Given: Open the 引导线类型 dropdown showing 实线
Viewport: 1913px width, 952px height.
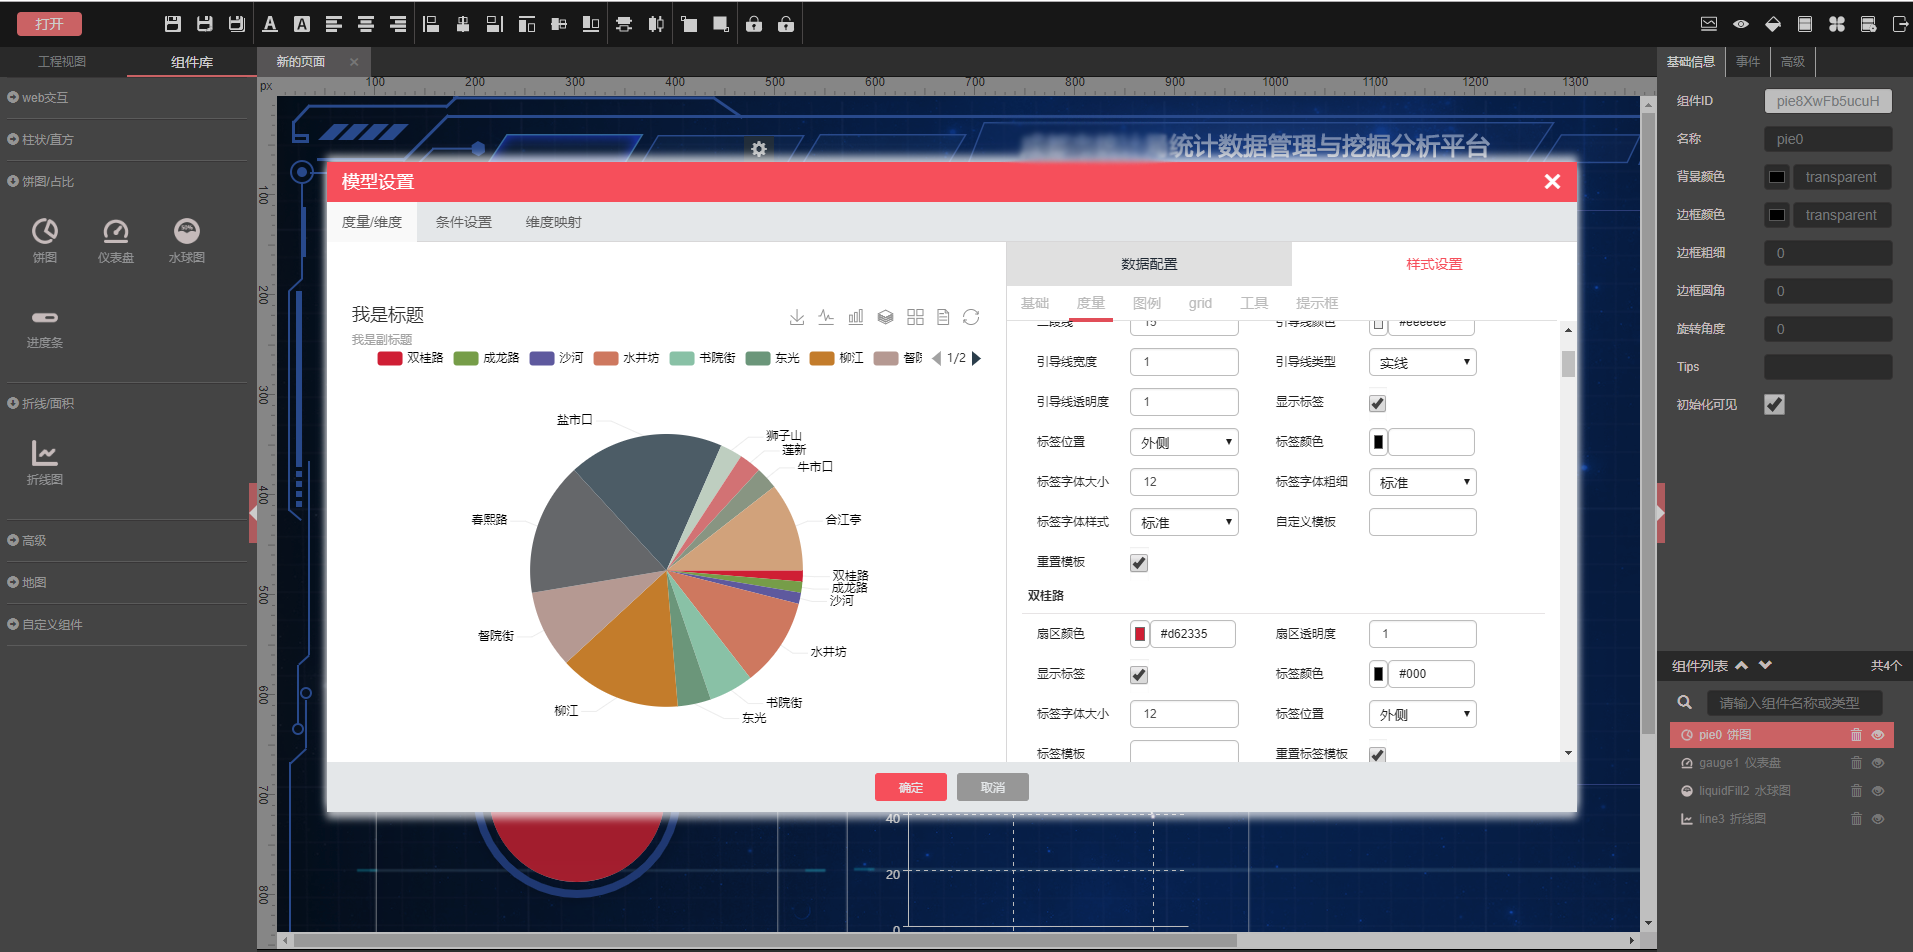Looking at the screenshot, I should click(x=1422, y=362).
